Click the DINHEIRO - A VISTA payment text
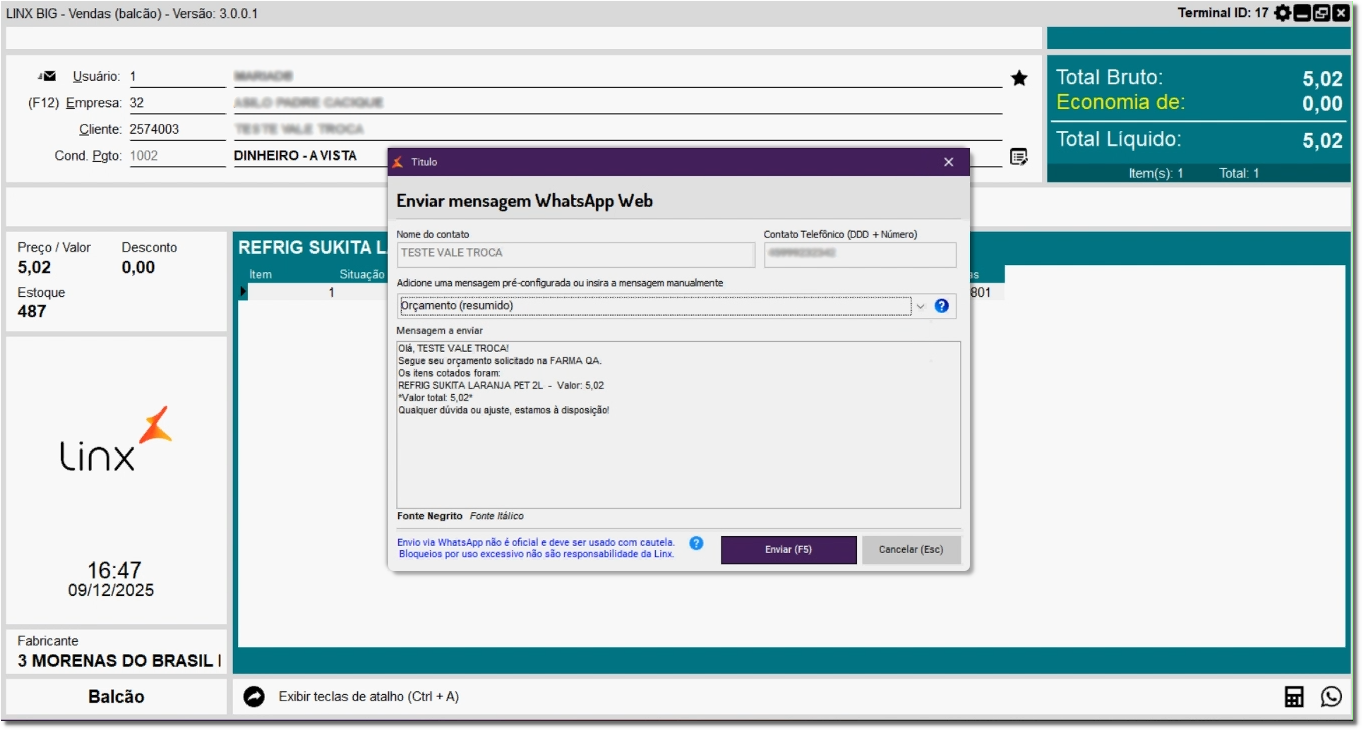Screen dimensions: 1362x730 click(295, 156)
